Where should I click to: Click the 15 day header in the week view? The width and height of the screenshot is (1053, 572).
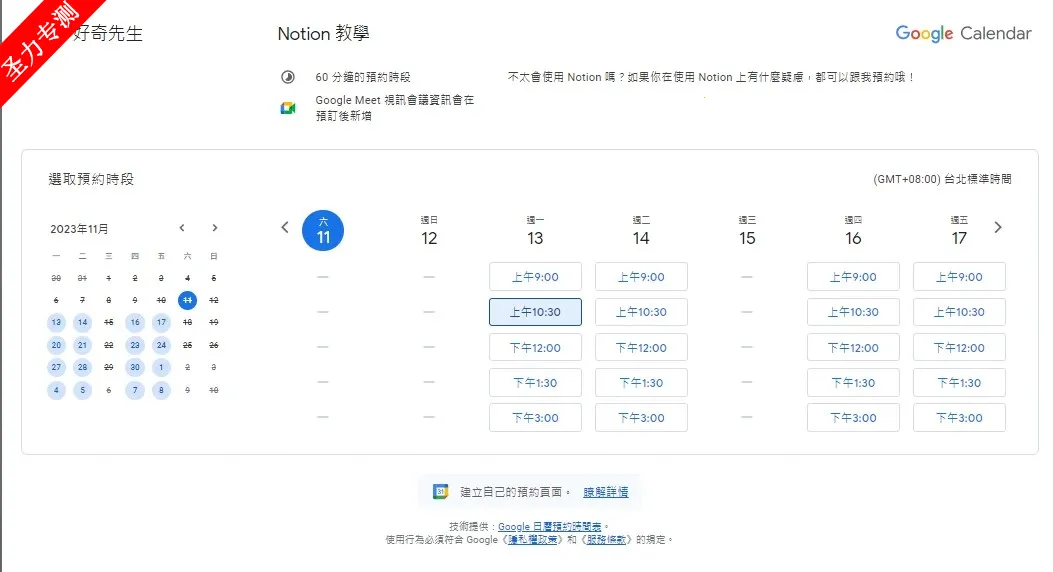click(x=747, y=232)
